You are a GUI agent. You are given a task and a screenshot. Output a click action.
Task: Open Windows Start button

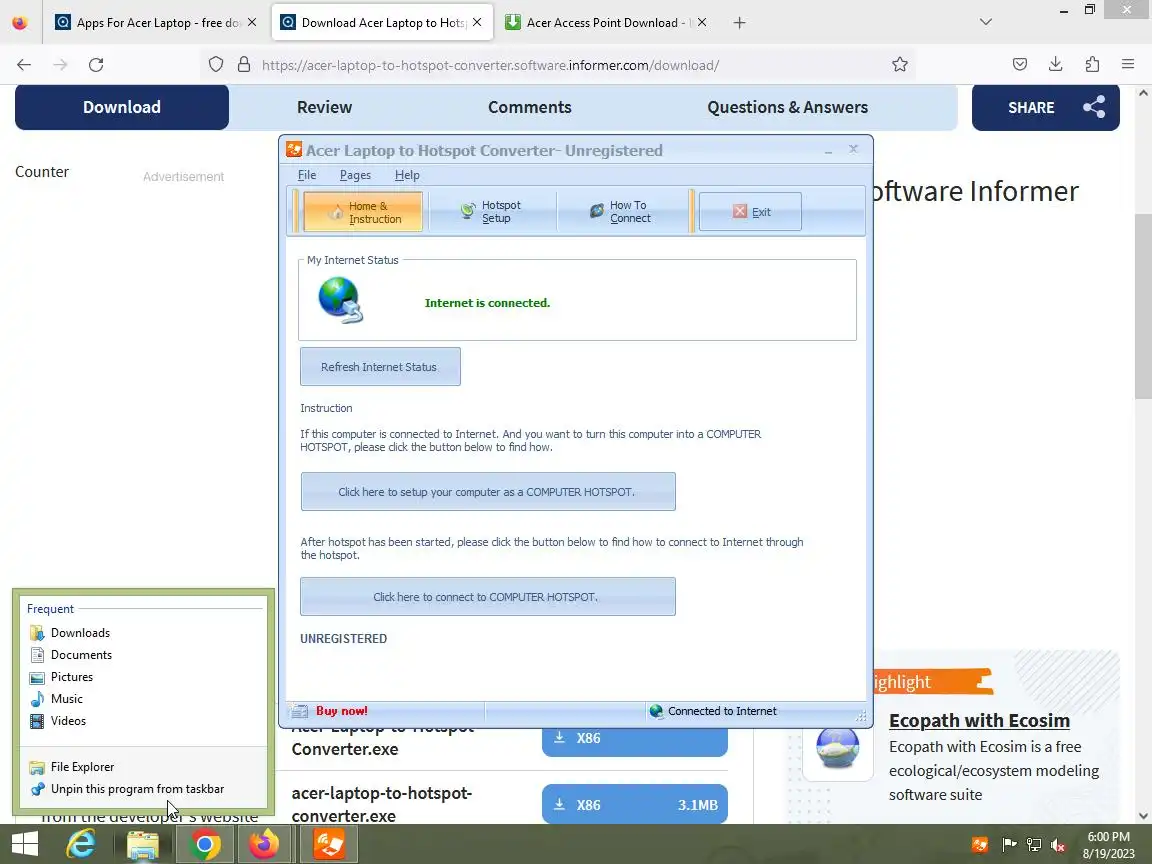coord(24,843)
